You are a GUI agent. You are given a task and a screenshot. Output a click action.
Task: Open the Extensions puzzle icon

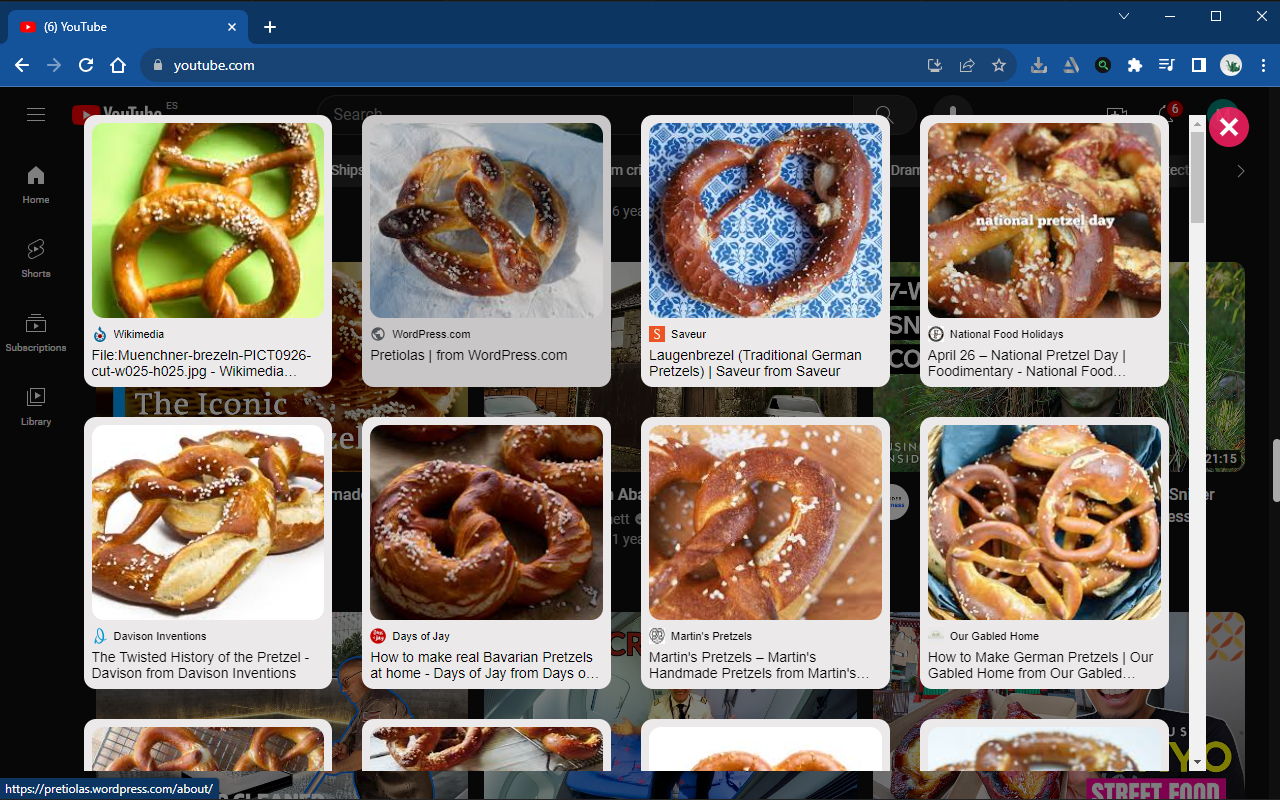pos(1134,65)
